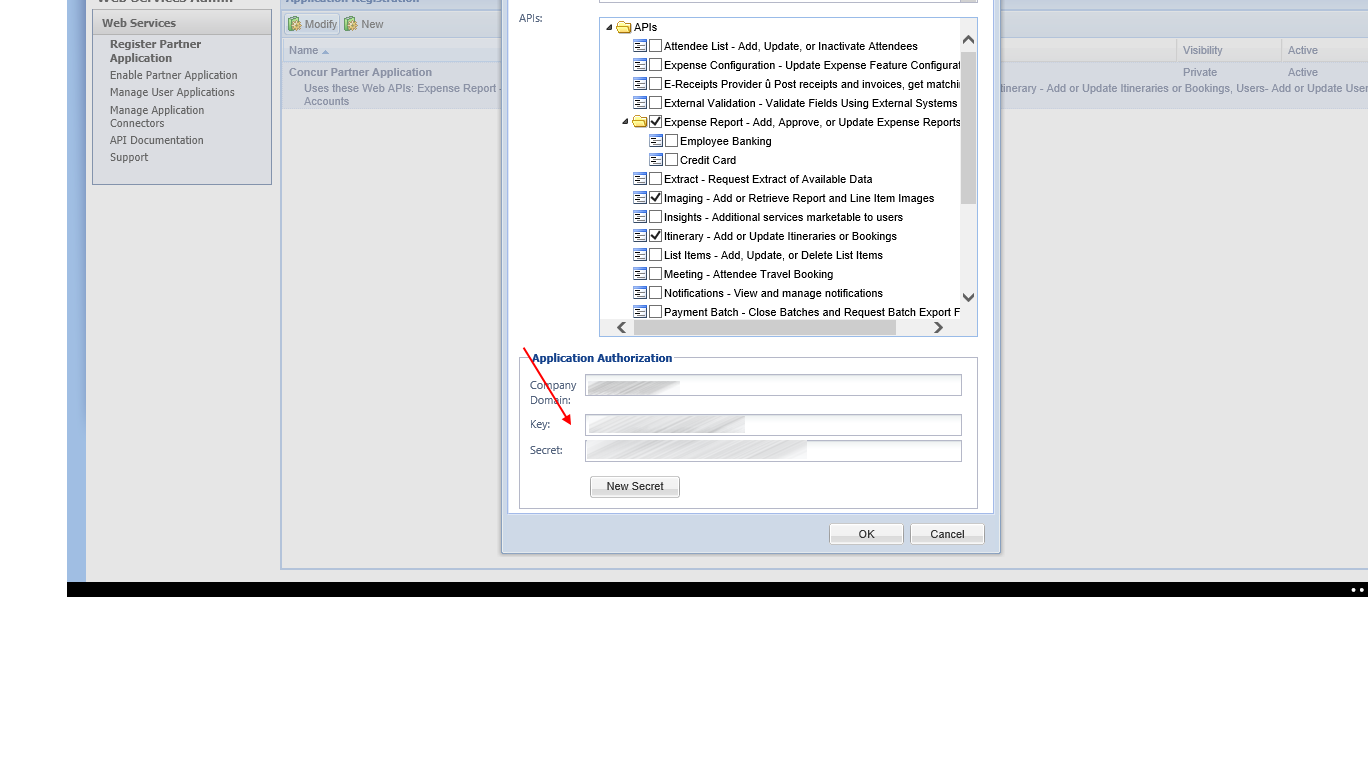Click the Web Services panel header
The height and width of the screenshot is (768, 1368).
182,23
